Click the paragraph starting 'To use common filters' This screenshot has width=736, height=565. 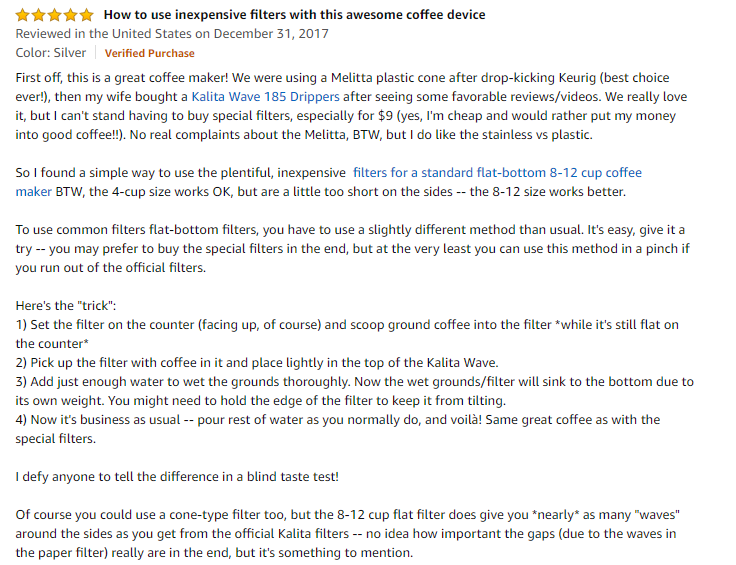click(353, 249)
